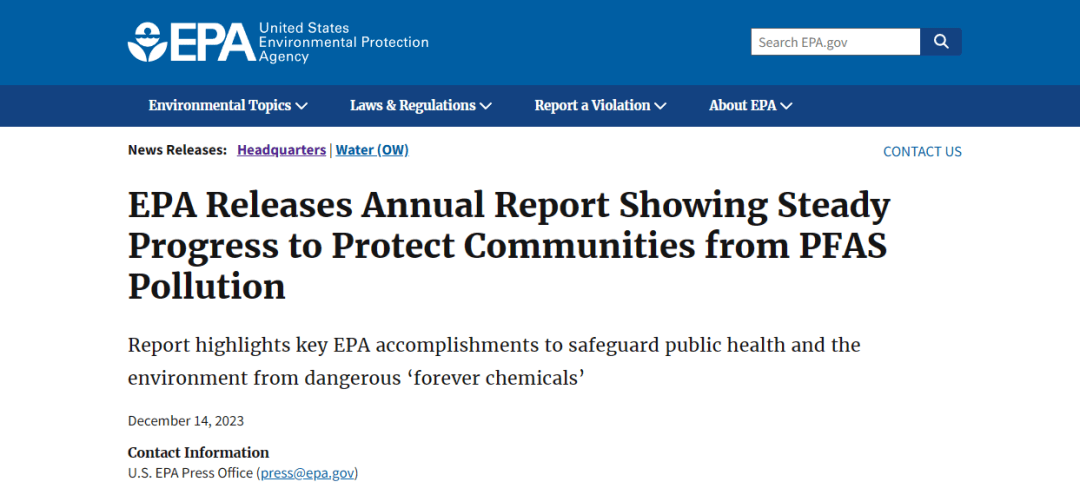Open the Environmental Topics menu label
This screenshot has width=1080, height=495.
pos(219,105)
